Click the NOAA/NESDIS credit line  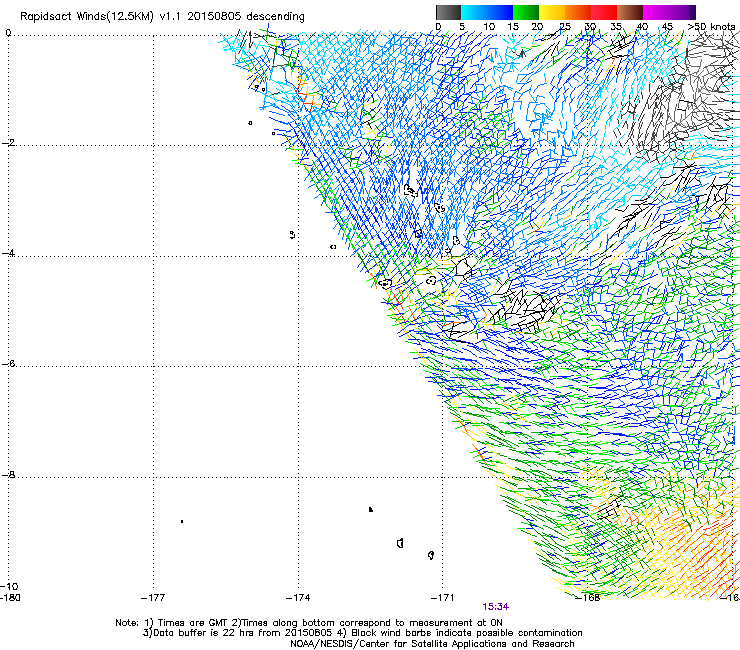[x=432, y=644]
